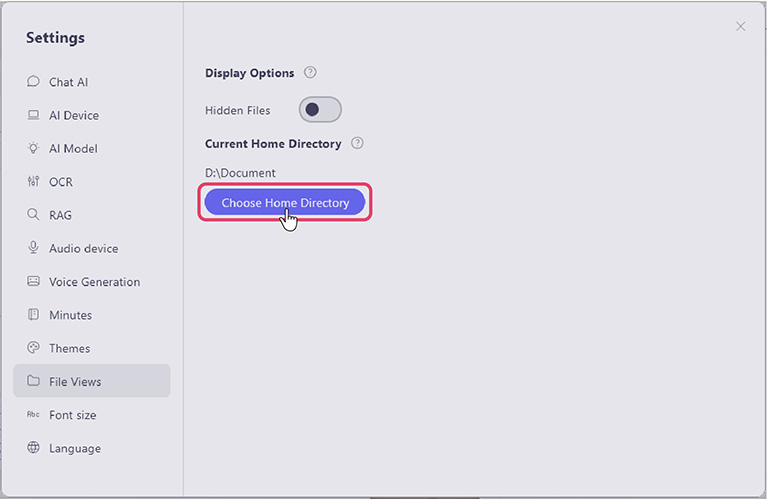767x499 pixels.
Task: Close the Settings dialog
Action: click(x=740, y=27)
